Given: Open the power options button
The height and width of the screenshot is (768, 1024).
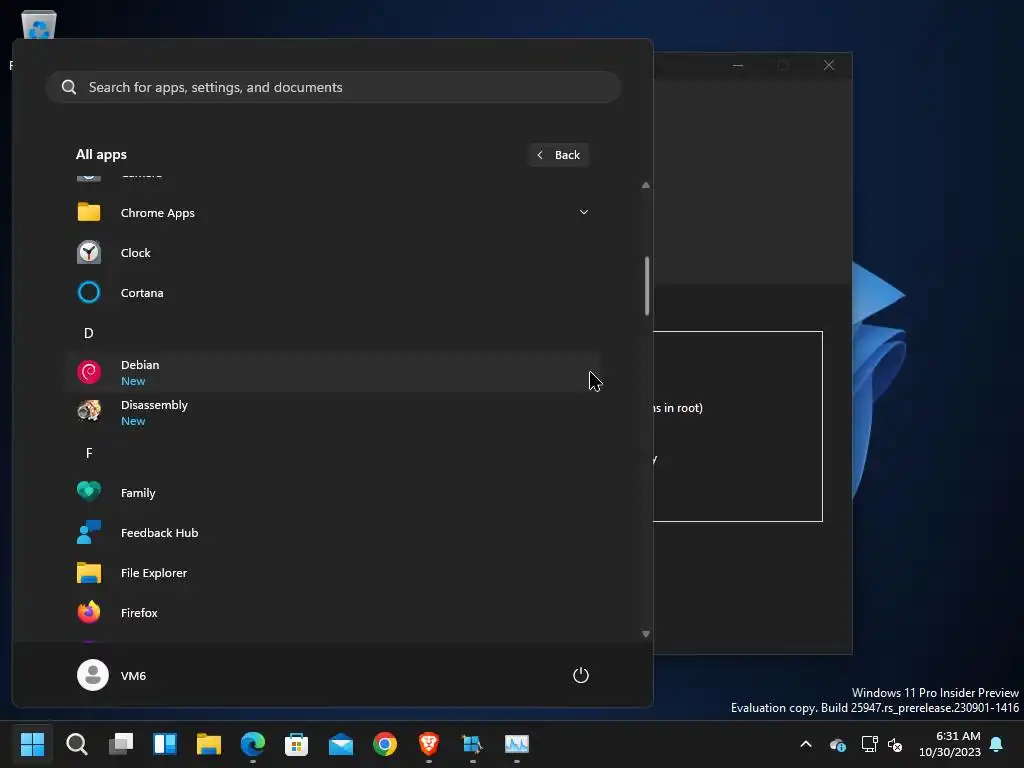Looking at the screenshot, I should tap(581, 675).
